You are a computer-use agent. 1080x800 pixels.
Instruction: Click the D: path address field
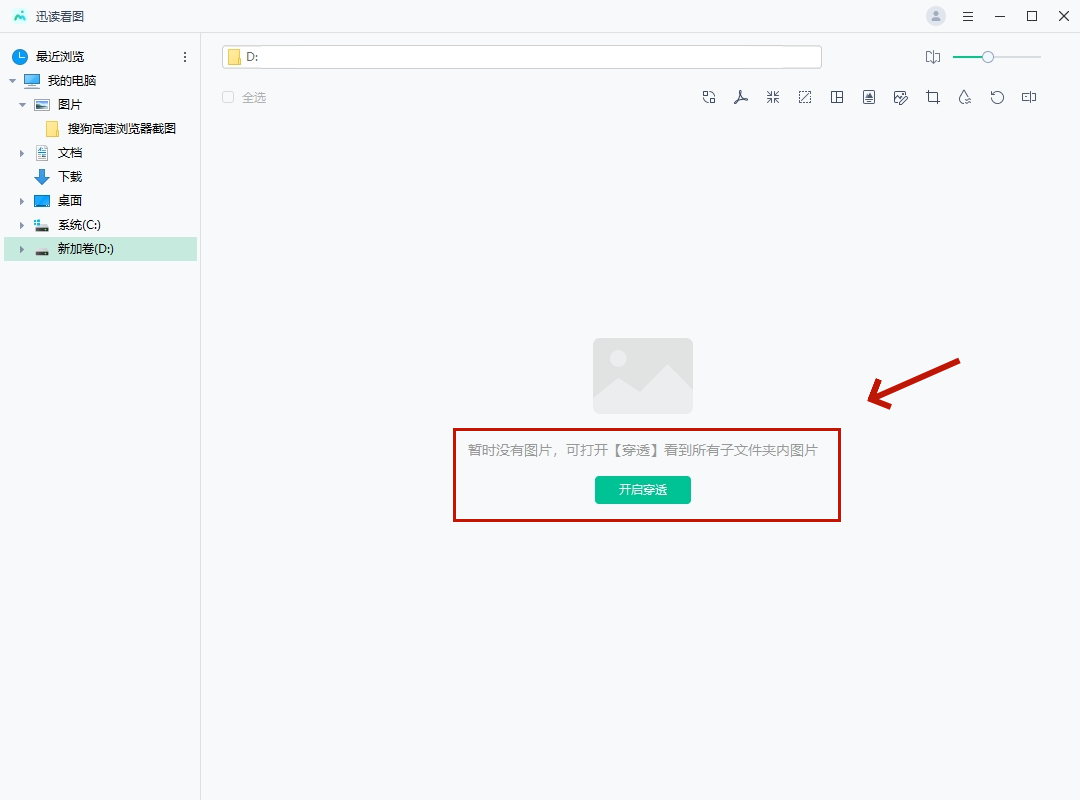tap(521, 57)
